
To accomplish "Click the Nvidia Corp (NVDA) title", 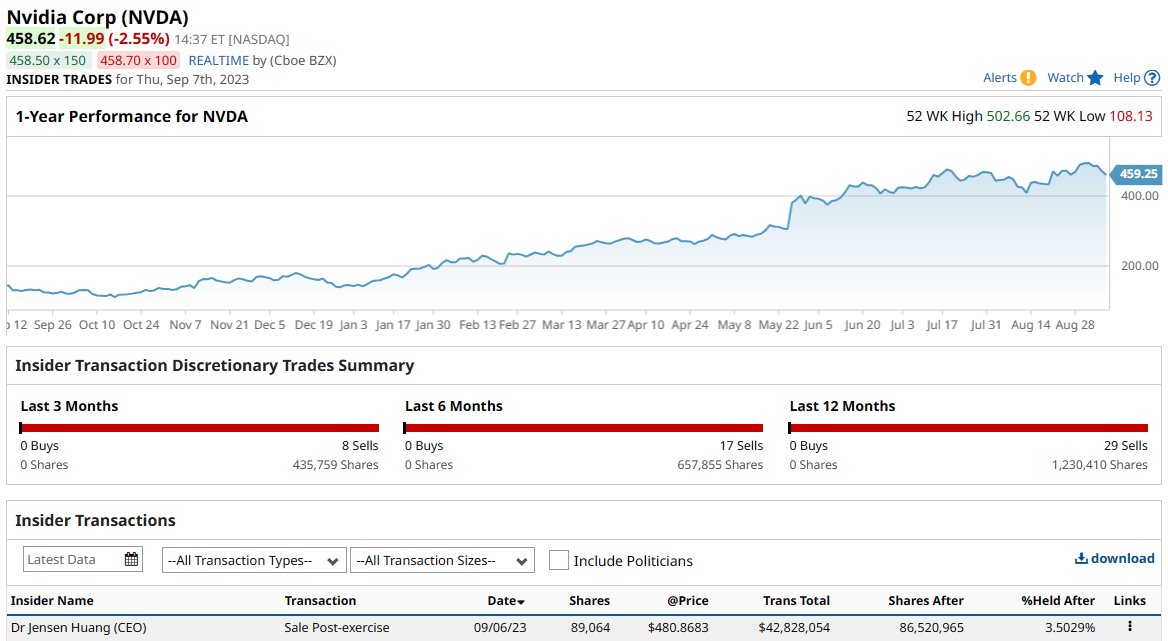I will (98, 17).
